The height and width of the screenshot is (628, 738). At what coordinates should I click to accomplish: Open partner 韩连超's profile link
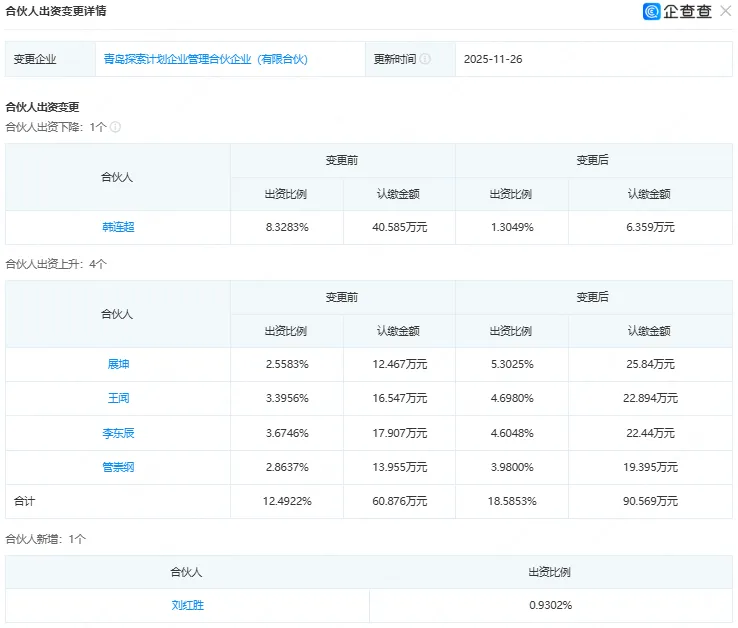(x=118, y=227)
